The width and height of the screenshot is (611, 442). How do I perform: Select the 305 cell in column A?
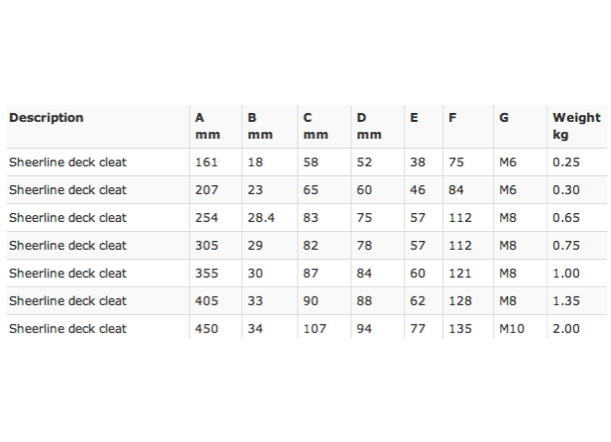point(207,246)
